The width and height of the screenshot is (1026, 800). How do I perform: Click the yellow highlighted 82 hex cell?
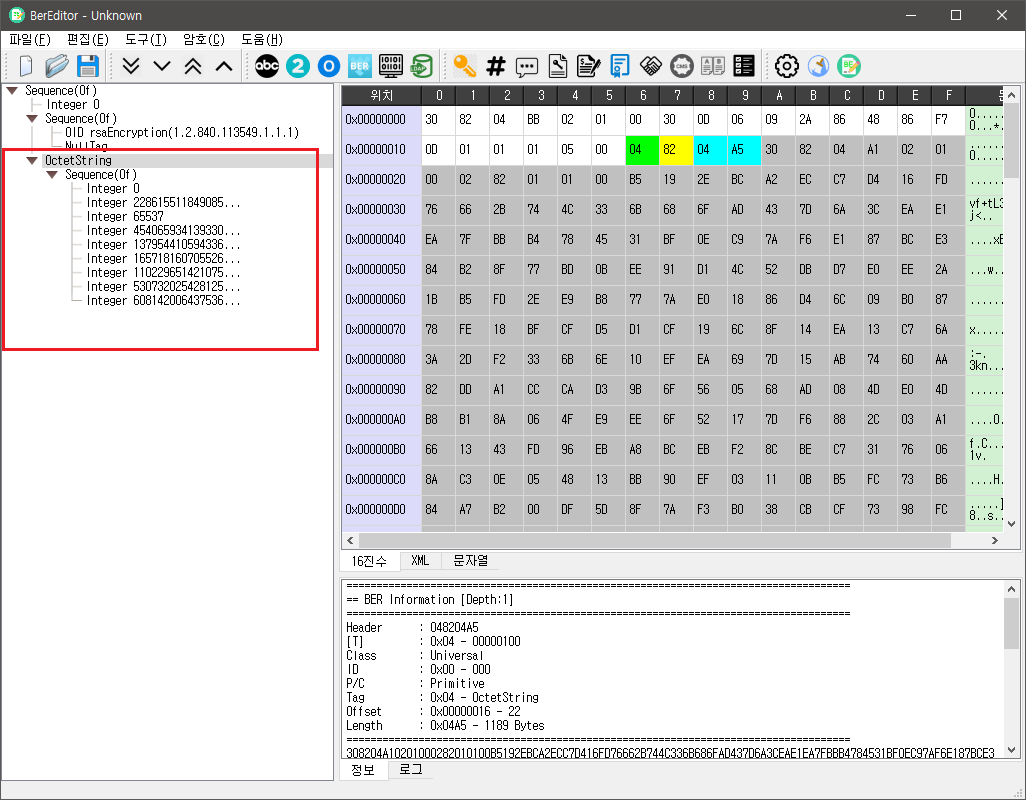tap(676, 149)
